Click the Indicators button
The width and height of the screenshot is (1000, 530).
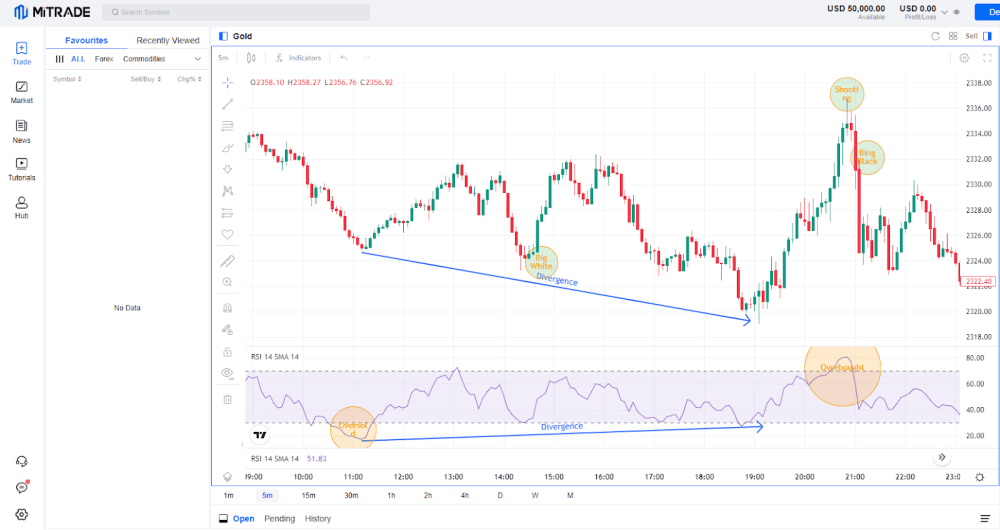click(299, 58)
